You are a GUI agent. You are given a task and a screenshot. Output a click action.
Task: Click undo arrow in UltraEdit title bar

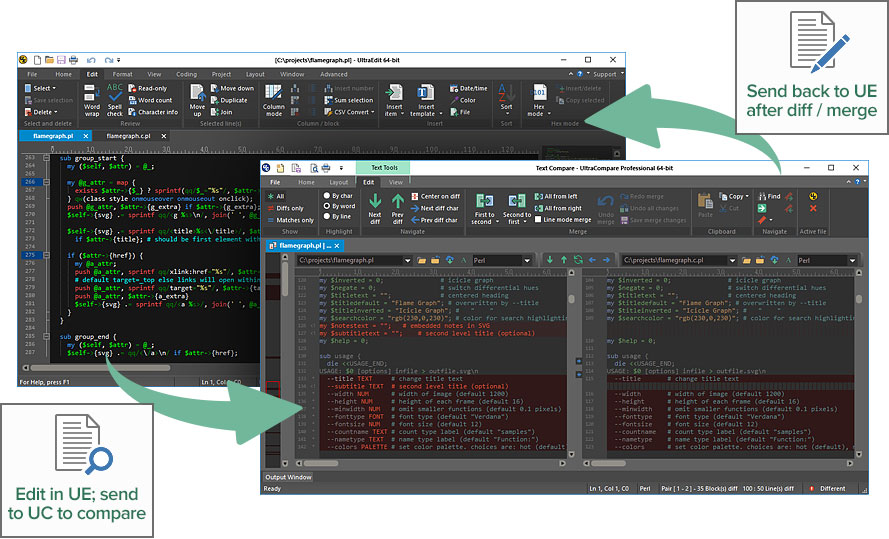(91, 60)
